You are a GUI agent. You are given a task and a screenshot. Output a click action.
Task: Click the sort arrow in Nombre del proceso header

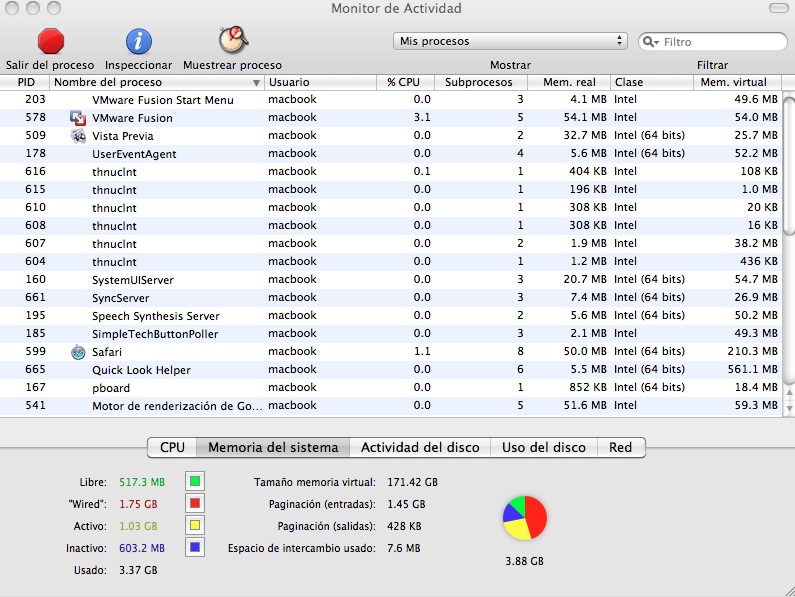tap(257, 83)
